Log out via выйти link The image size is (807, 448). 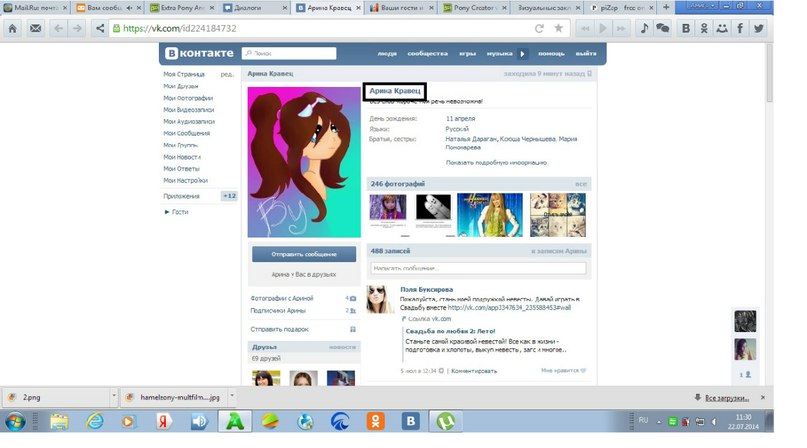point(586,54)
